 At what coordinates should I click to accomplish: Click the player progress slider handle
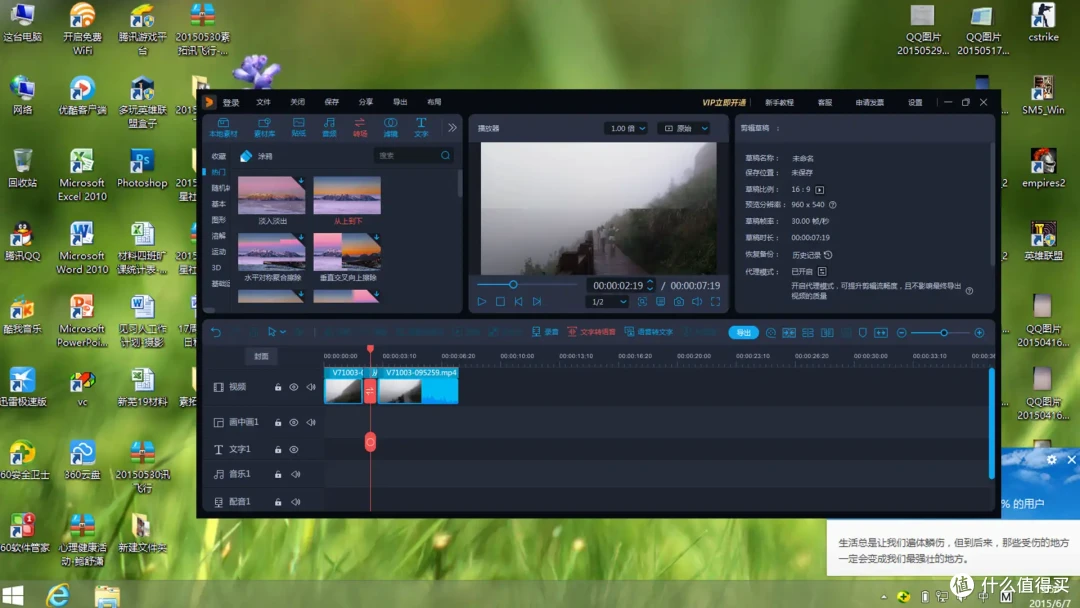(512, 284)
